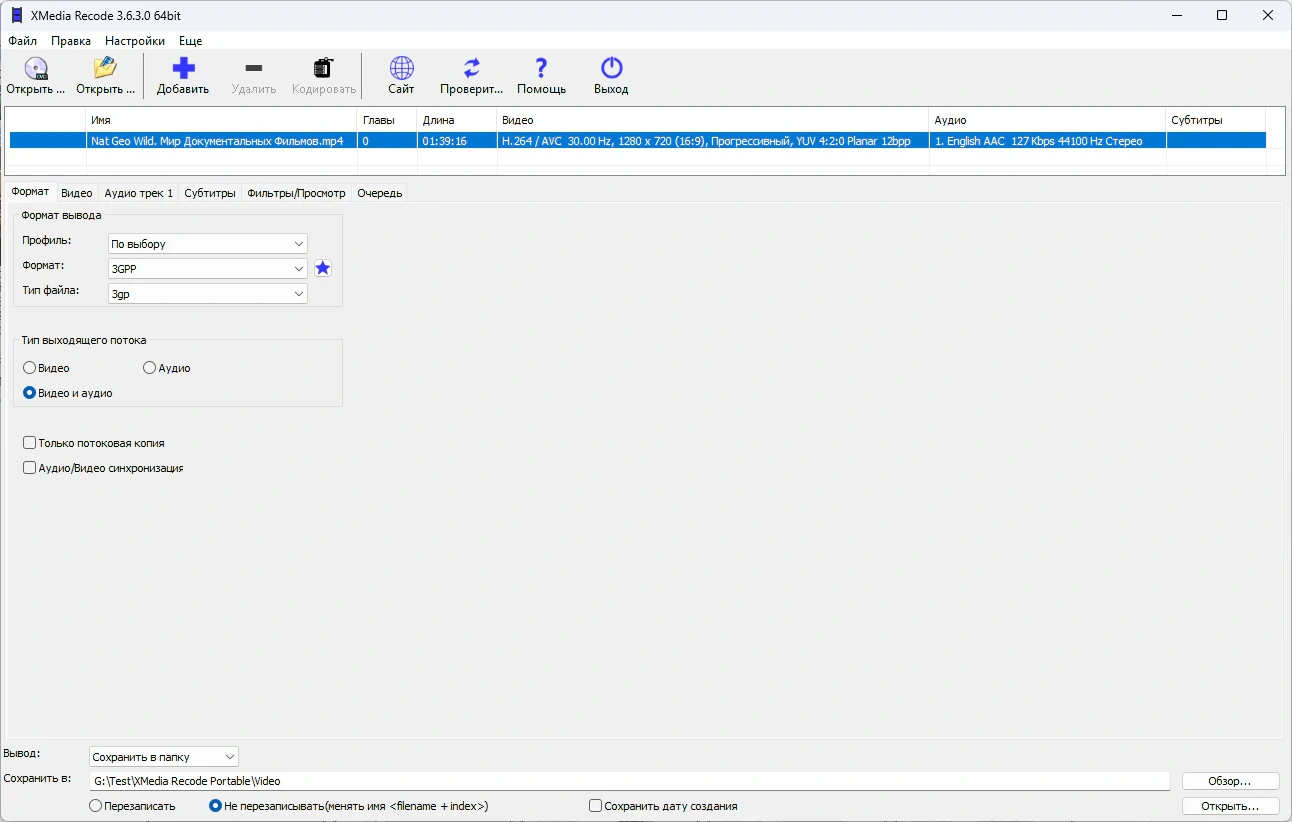
Task: Click the Обзор... browse button
Action: coord(1230,781)
